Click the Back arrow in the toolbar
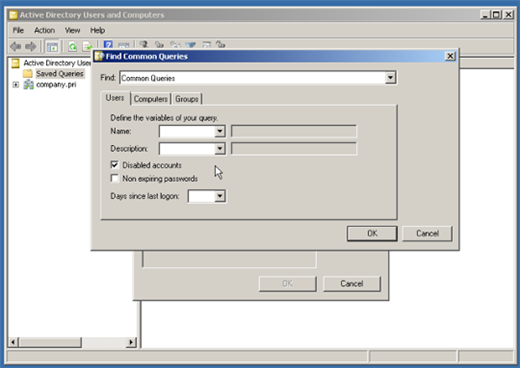The width and height of the screenshot is (520, 368). click(15, 46)
